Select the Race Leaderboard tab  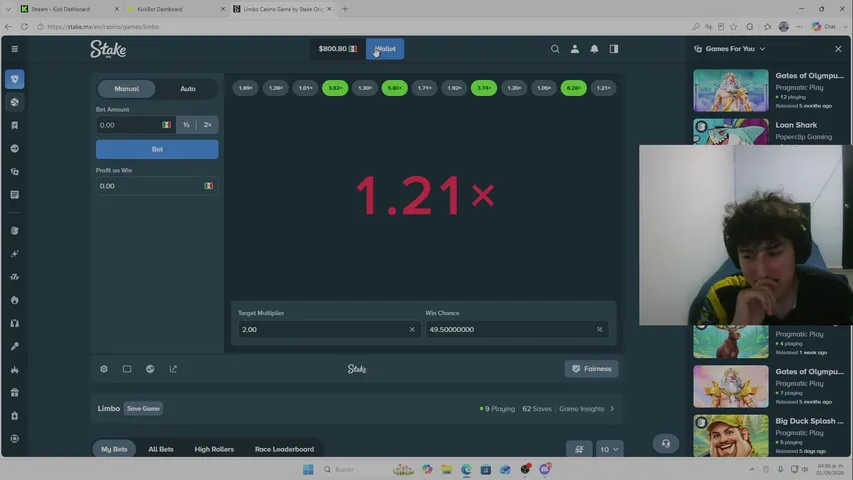coord(285,450)
